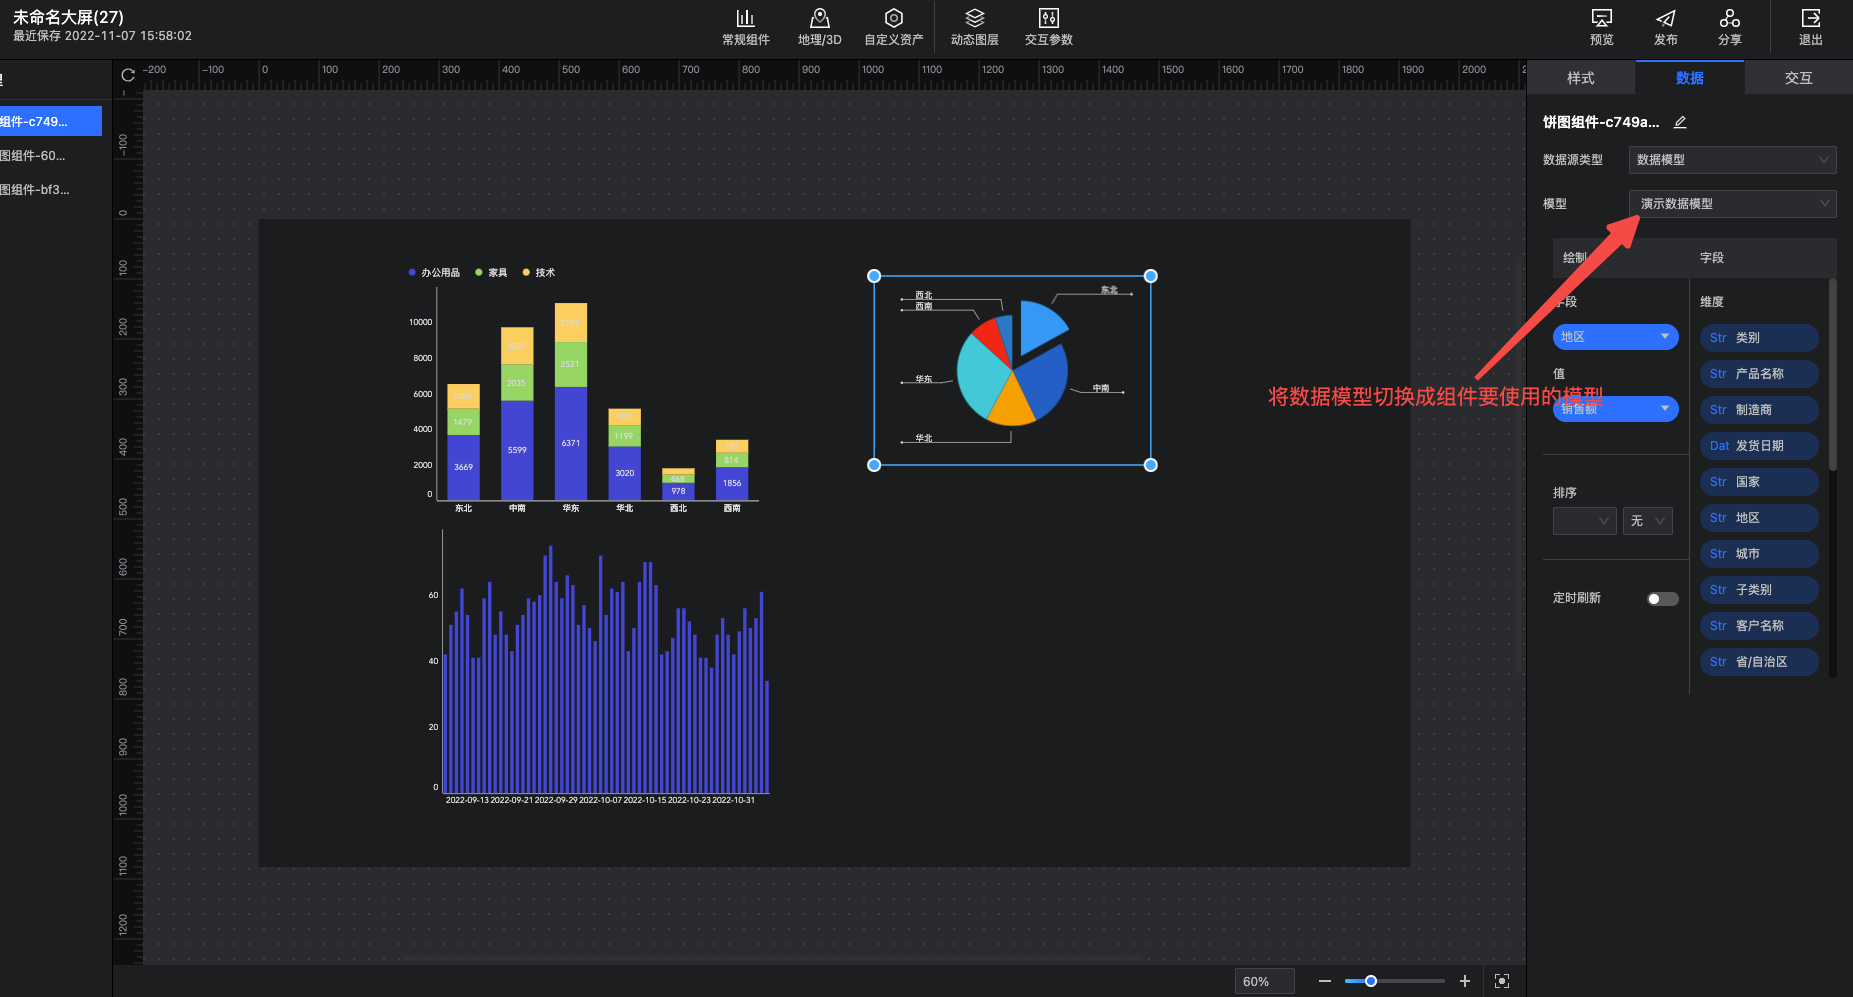The width and height of the screenshot is (1853, 997).
Task: Toggle the 定时刷新 switch
Action: (1662, 599)
